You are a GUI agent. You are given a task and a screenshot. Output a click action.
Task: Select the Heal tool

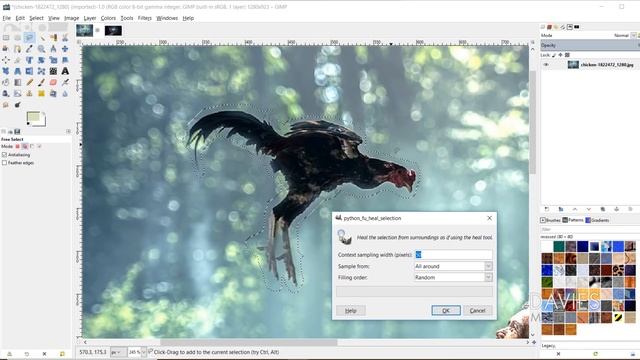(41, 93)
